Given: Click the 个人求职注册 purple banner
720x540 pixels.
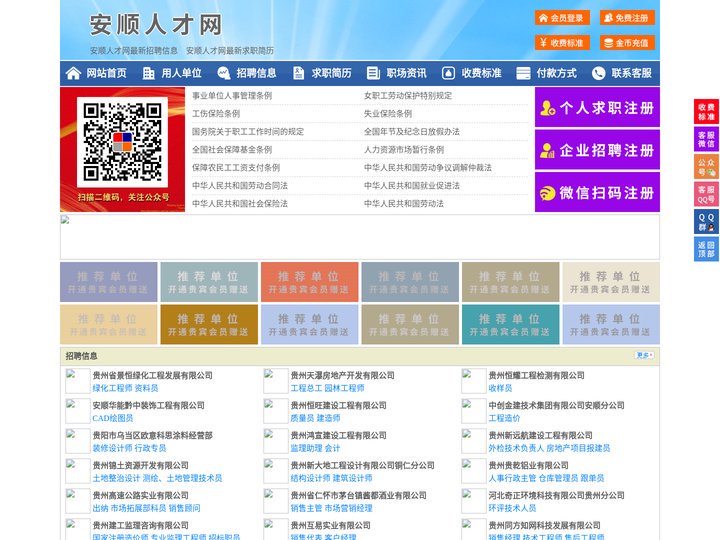Looking at the screenshot, I should (x=597, y=107).
